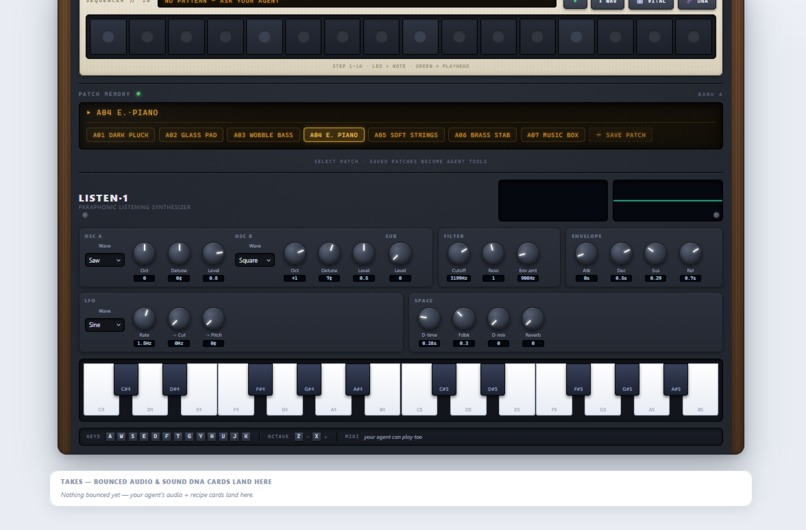Click the 3199Hz Cutoff value field

pos(459,278)
